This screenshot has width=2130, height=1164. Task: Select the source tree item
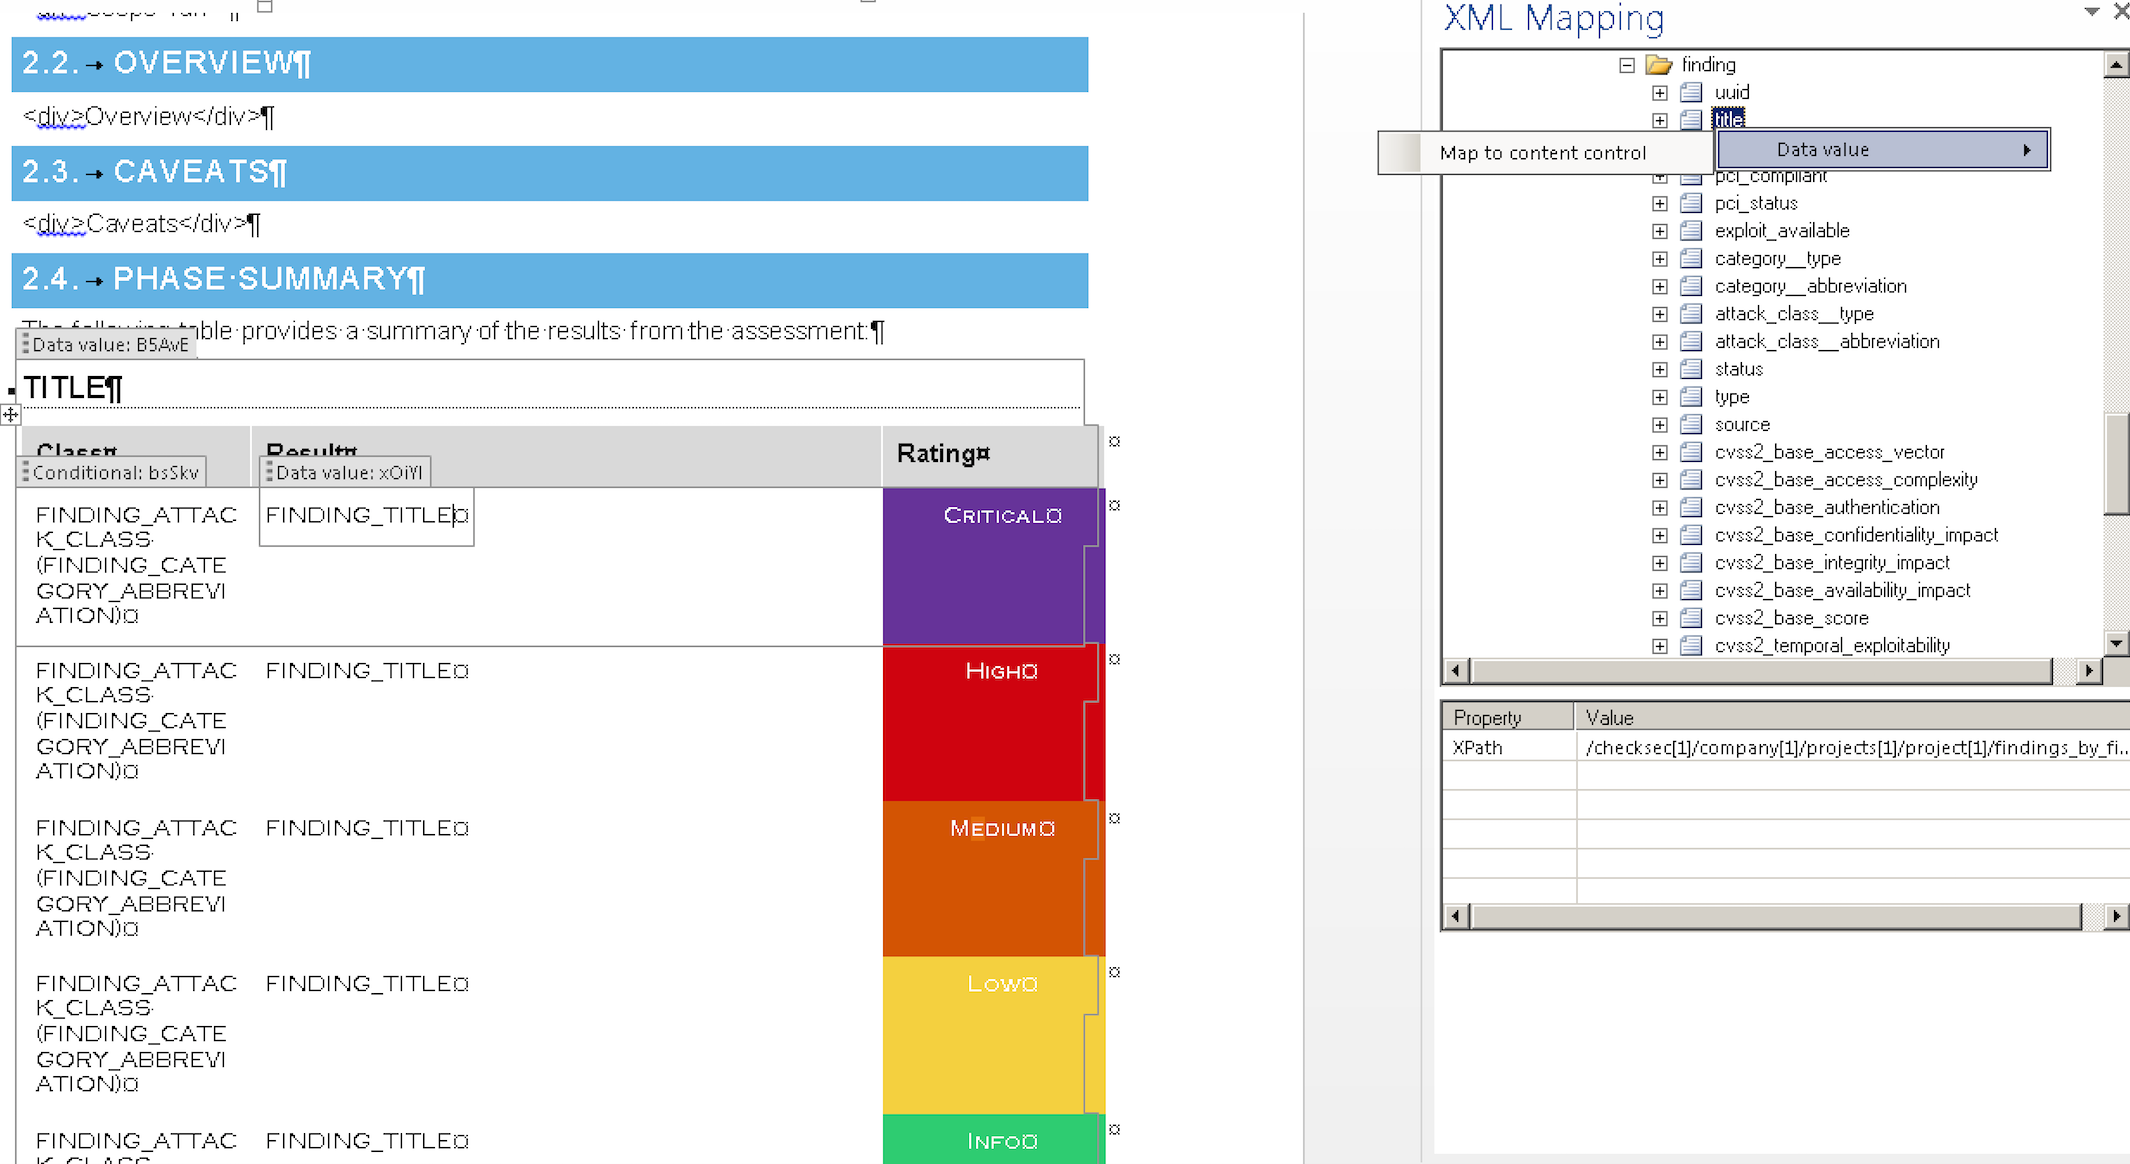tap(1742, 425)
